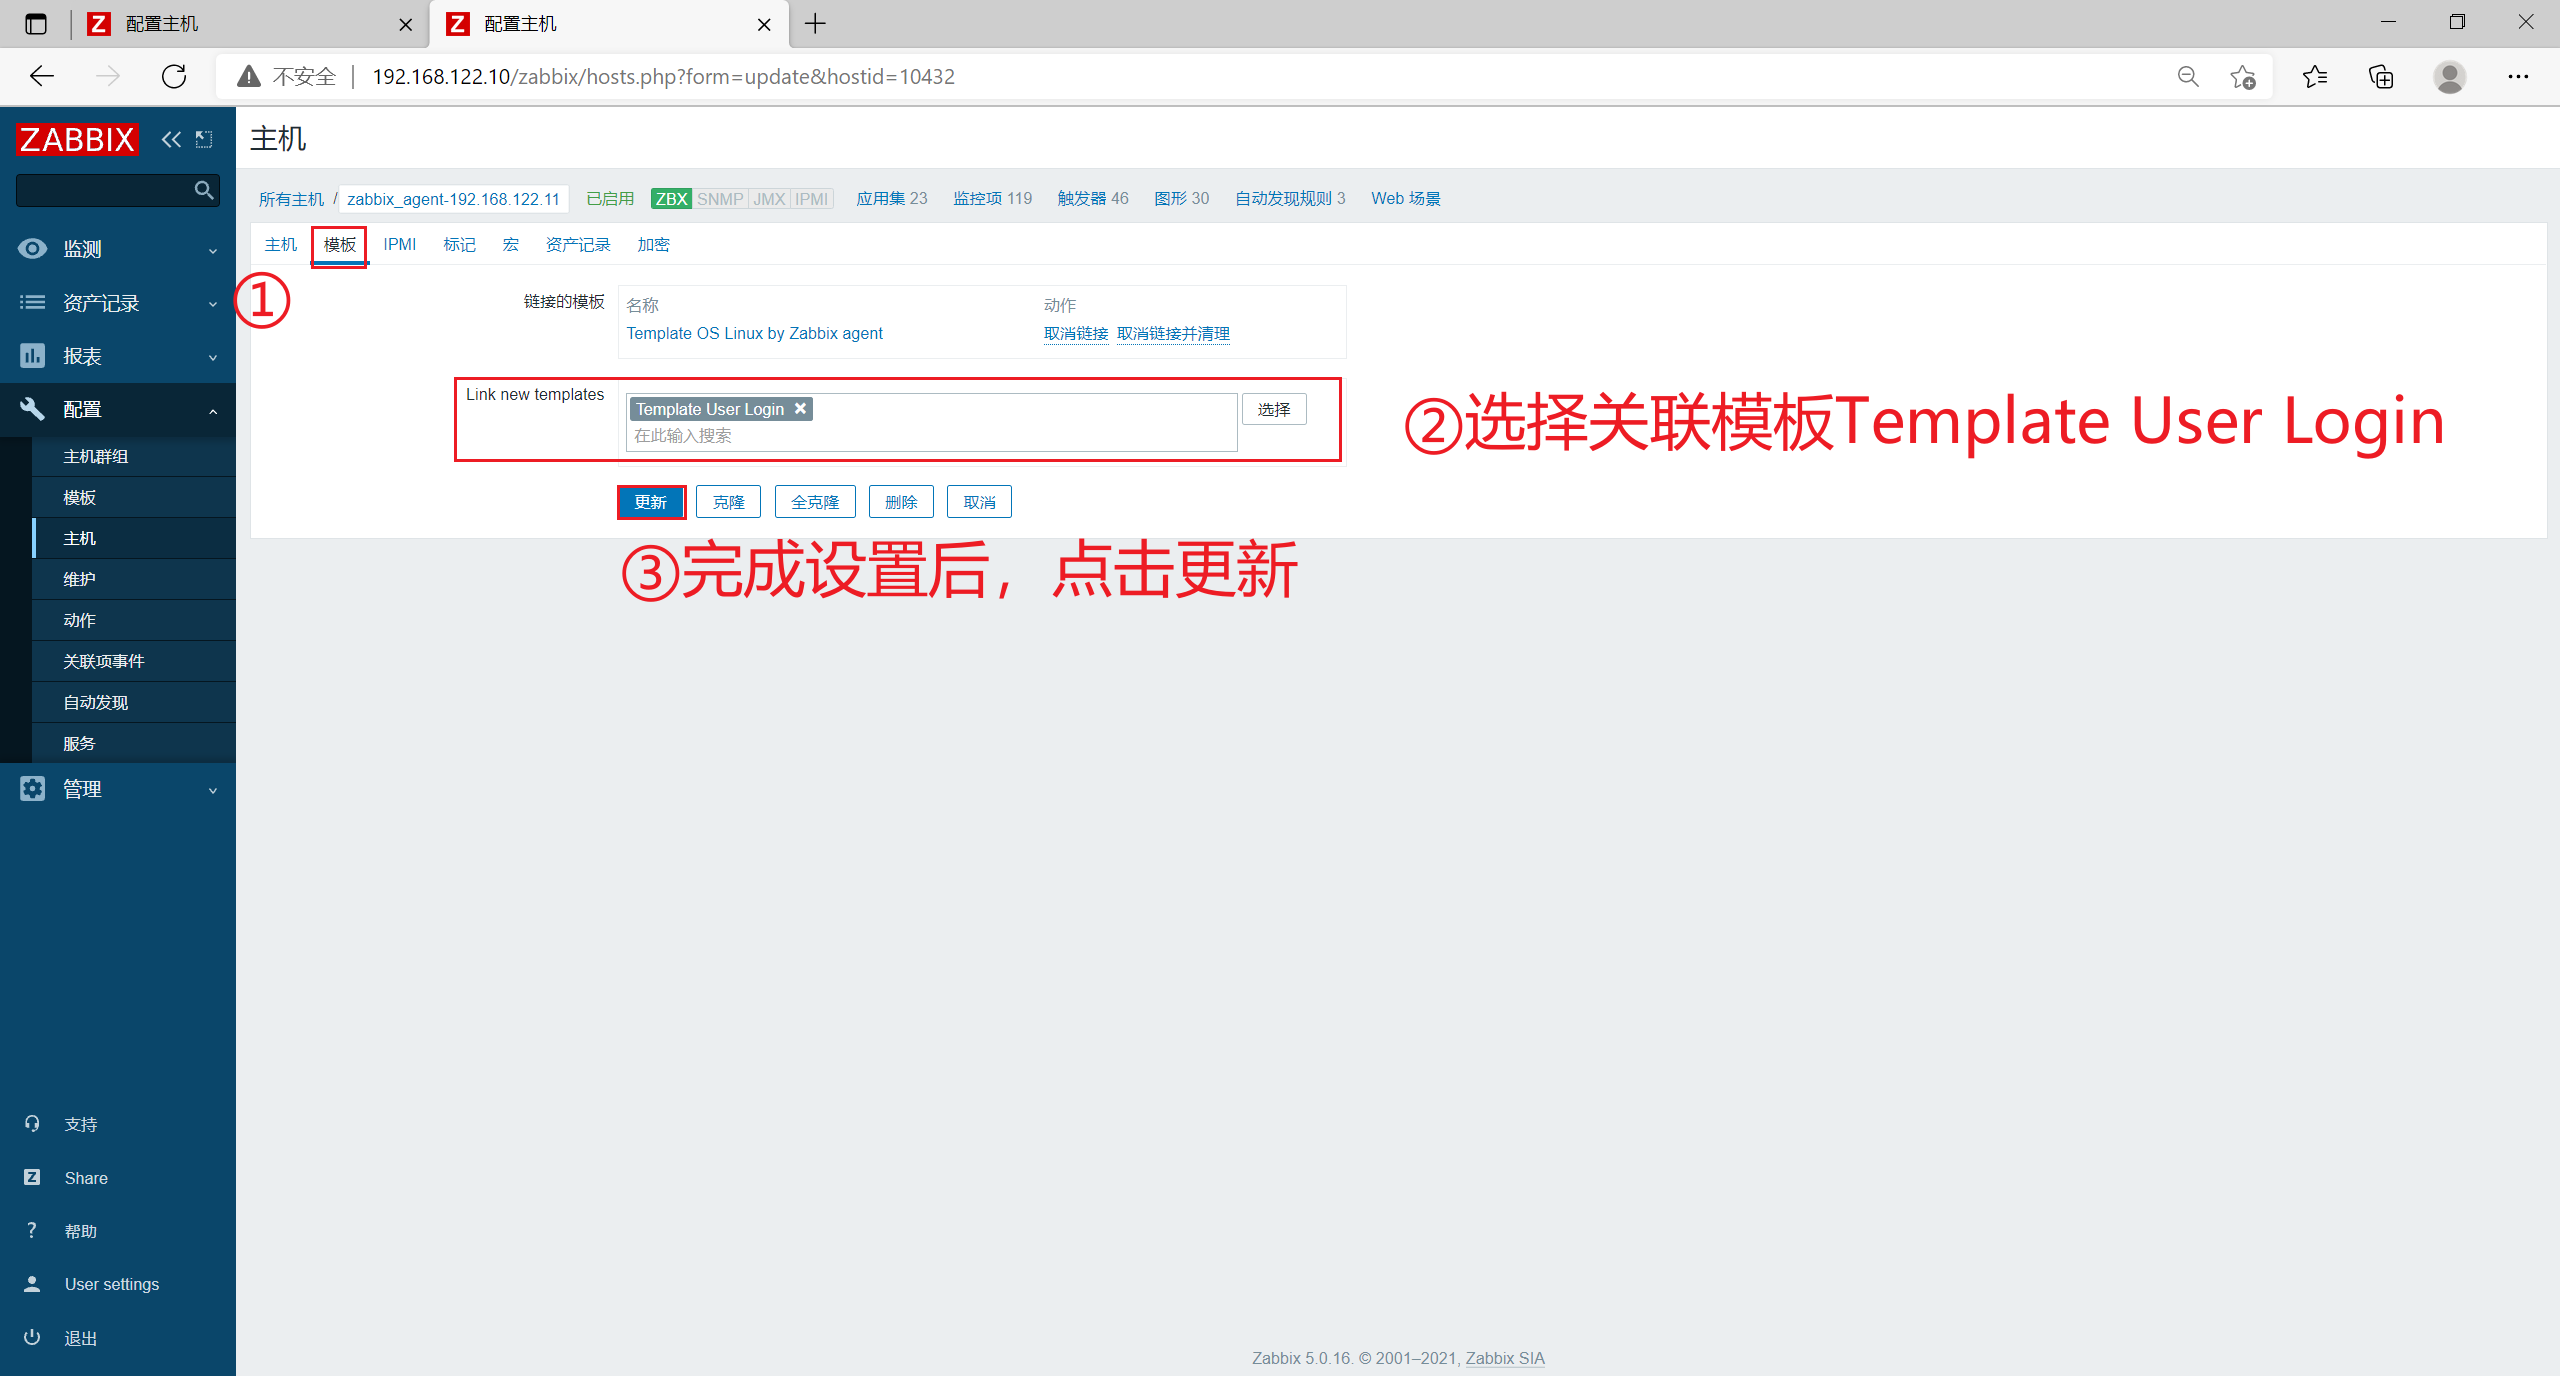Close the first 配置主机 tab
Viewport: 2560px width, 1376px height.
click(405, 24)
